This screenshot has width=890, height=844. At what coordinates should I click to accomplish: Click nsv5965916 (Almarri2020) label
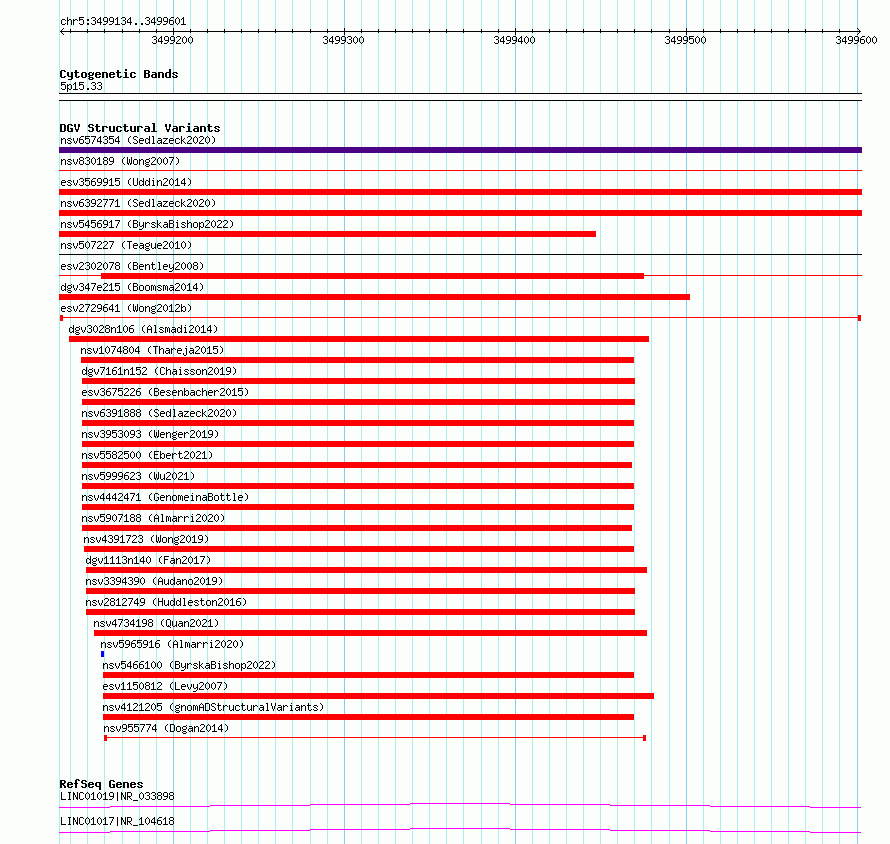point(172,644)
